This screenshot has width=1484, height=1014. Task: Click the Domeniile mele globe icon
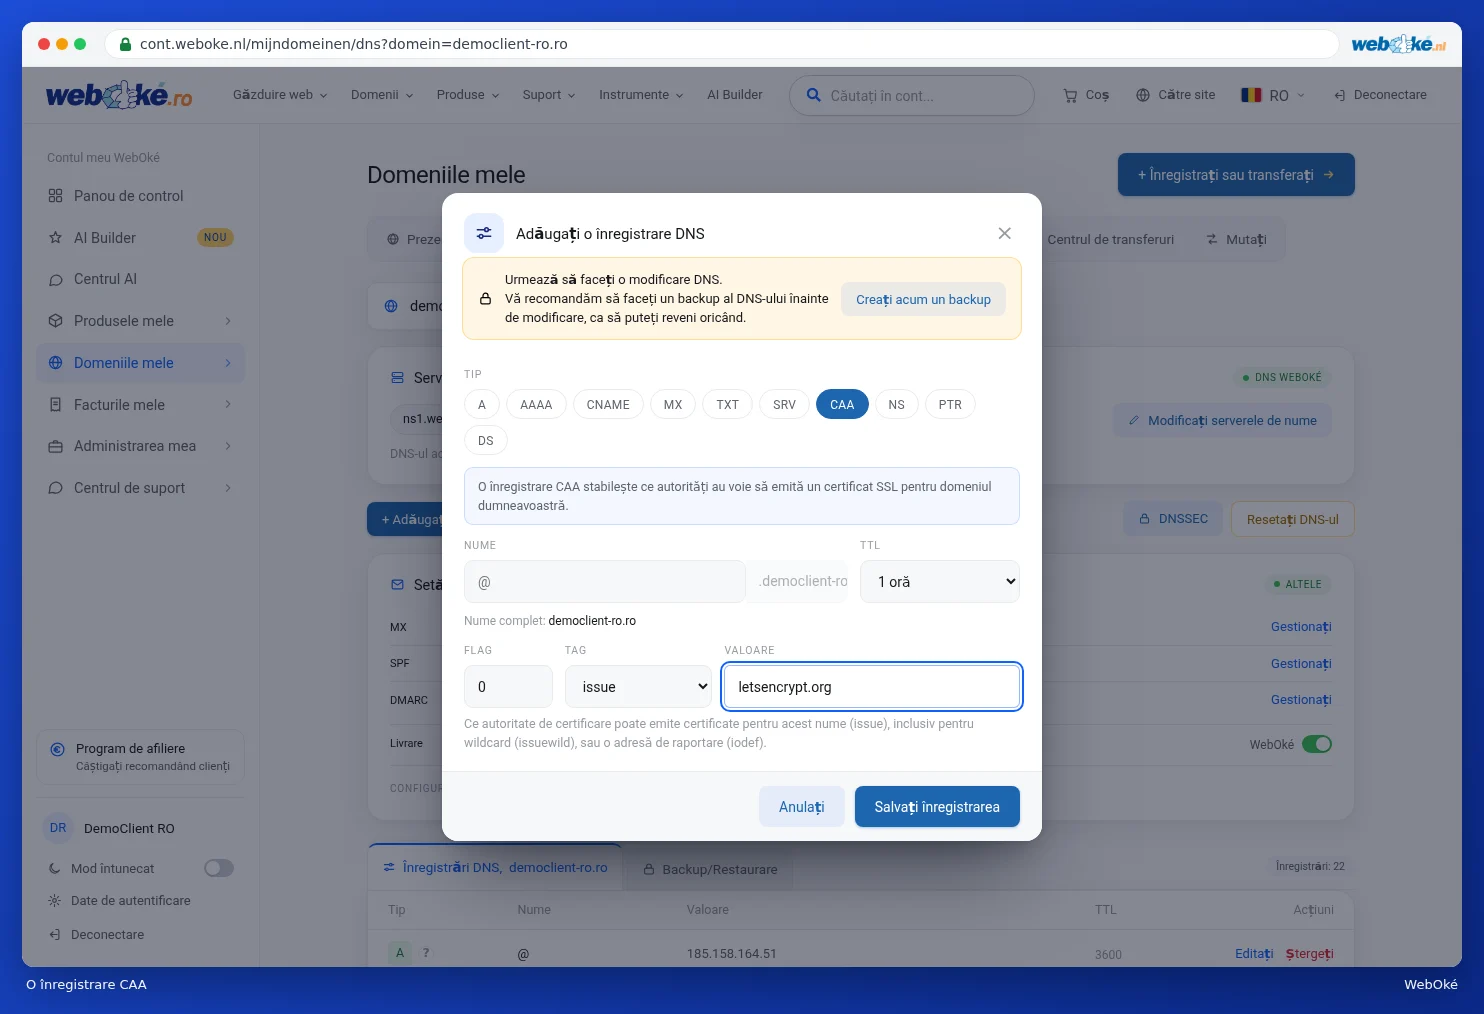click(x=55, y=363)
